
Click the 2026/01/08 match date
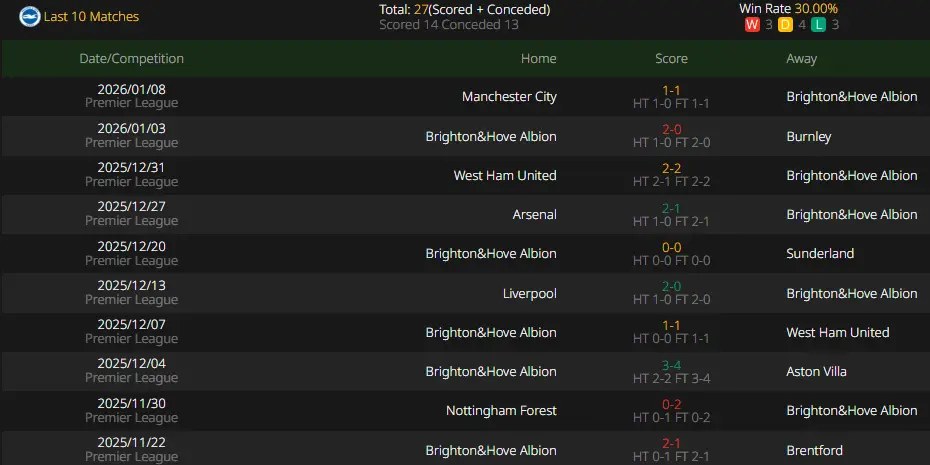pyautogui.click(x=132, y=90)
